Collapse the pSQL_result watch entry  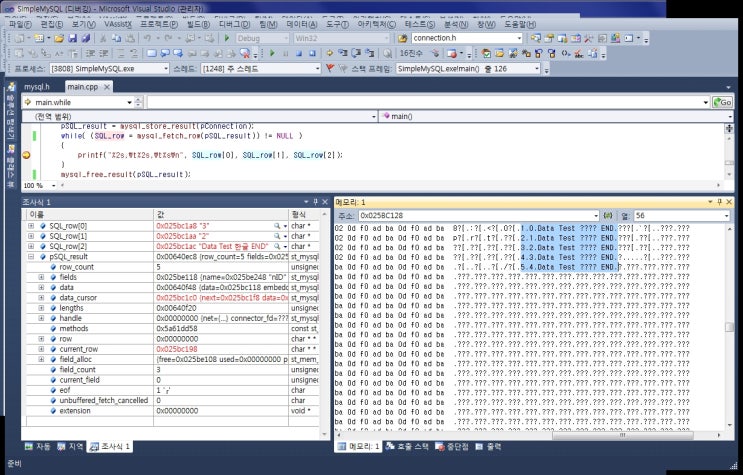tap(31, 256)
